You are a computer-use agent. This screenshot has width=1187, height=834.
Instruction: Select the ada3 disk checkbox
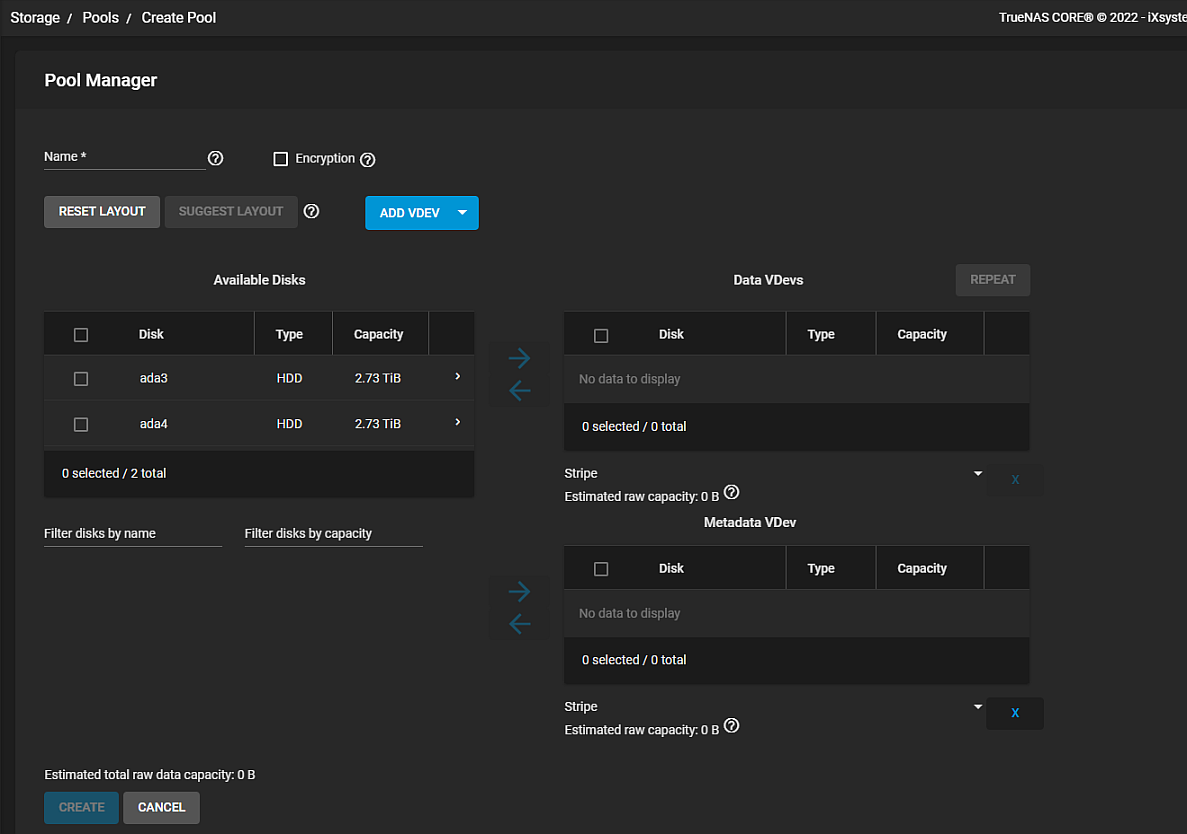[x=81, y=379]
